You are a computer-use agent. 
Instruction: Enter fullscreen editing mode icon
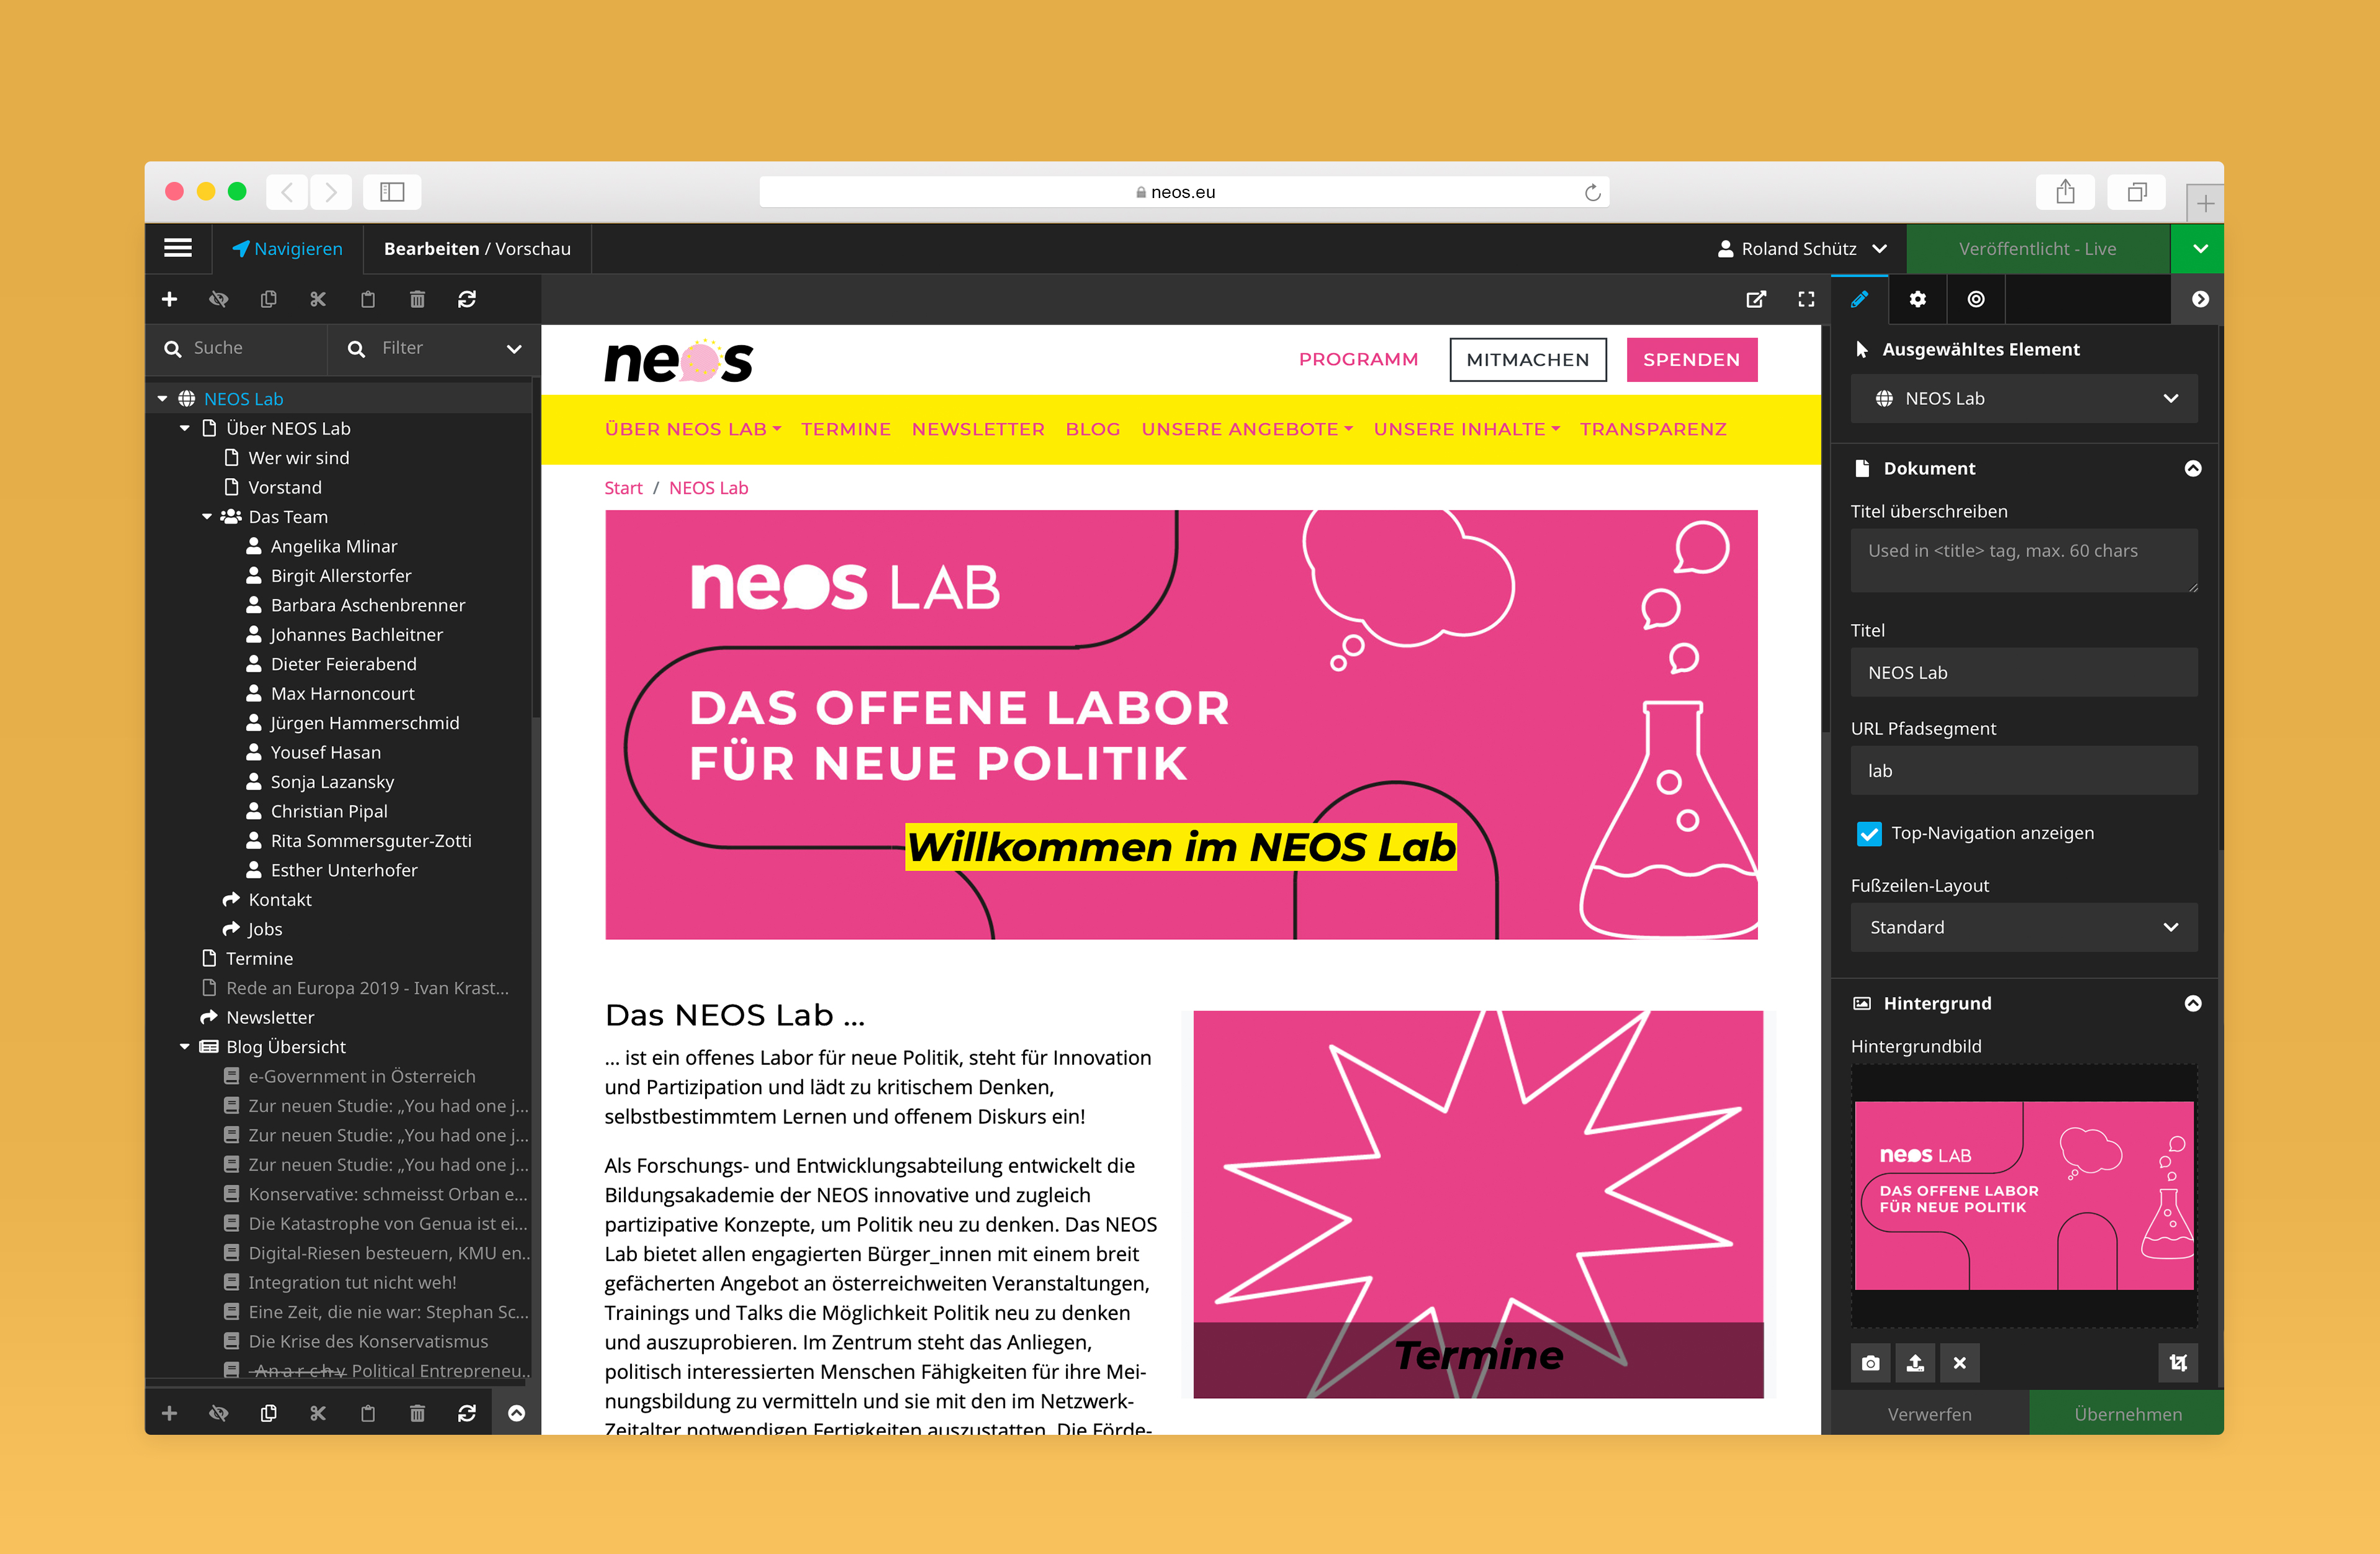click(x=1806, y=299)
